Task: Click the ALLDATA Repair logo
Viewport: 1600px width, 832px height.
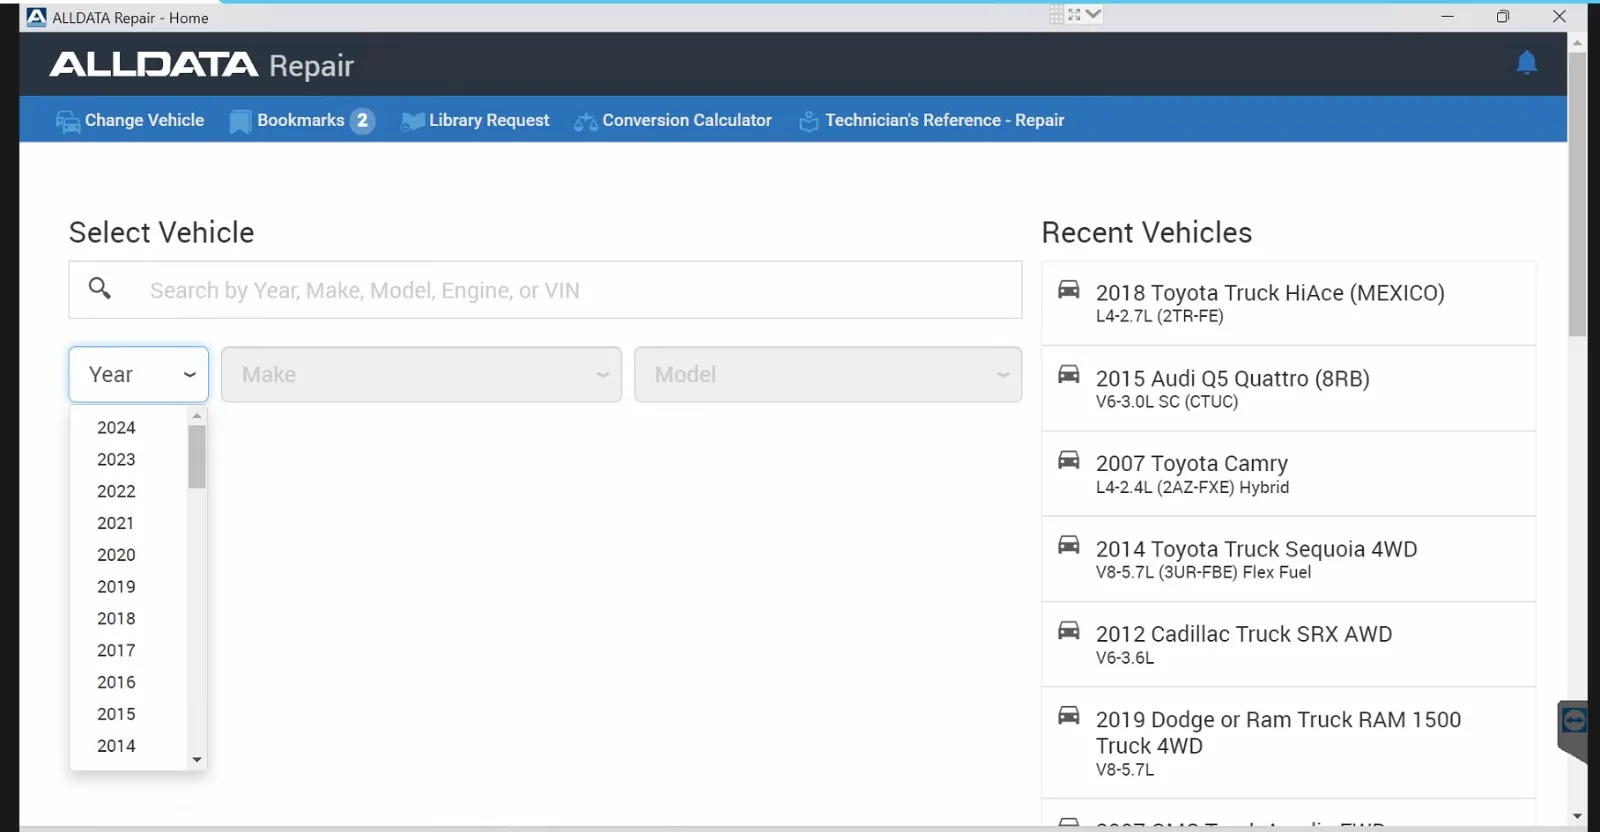Action: click(202, 65)
